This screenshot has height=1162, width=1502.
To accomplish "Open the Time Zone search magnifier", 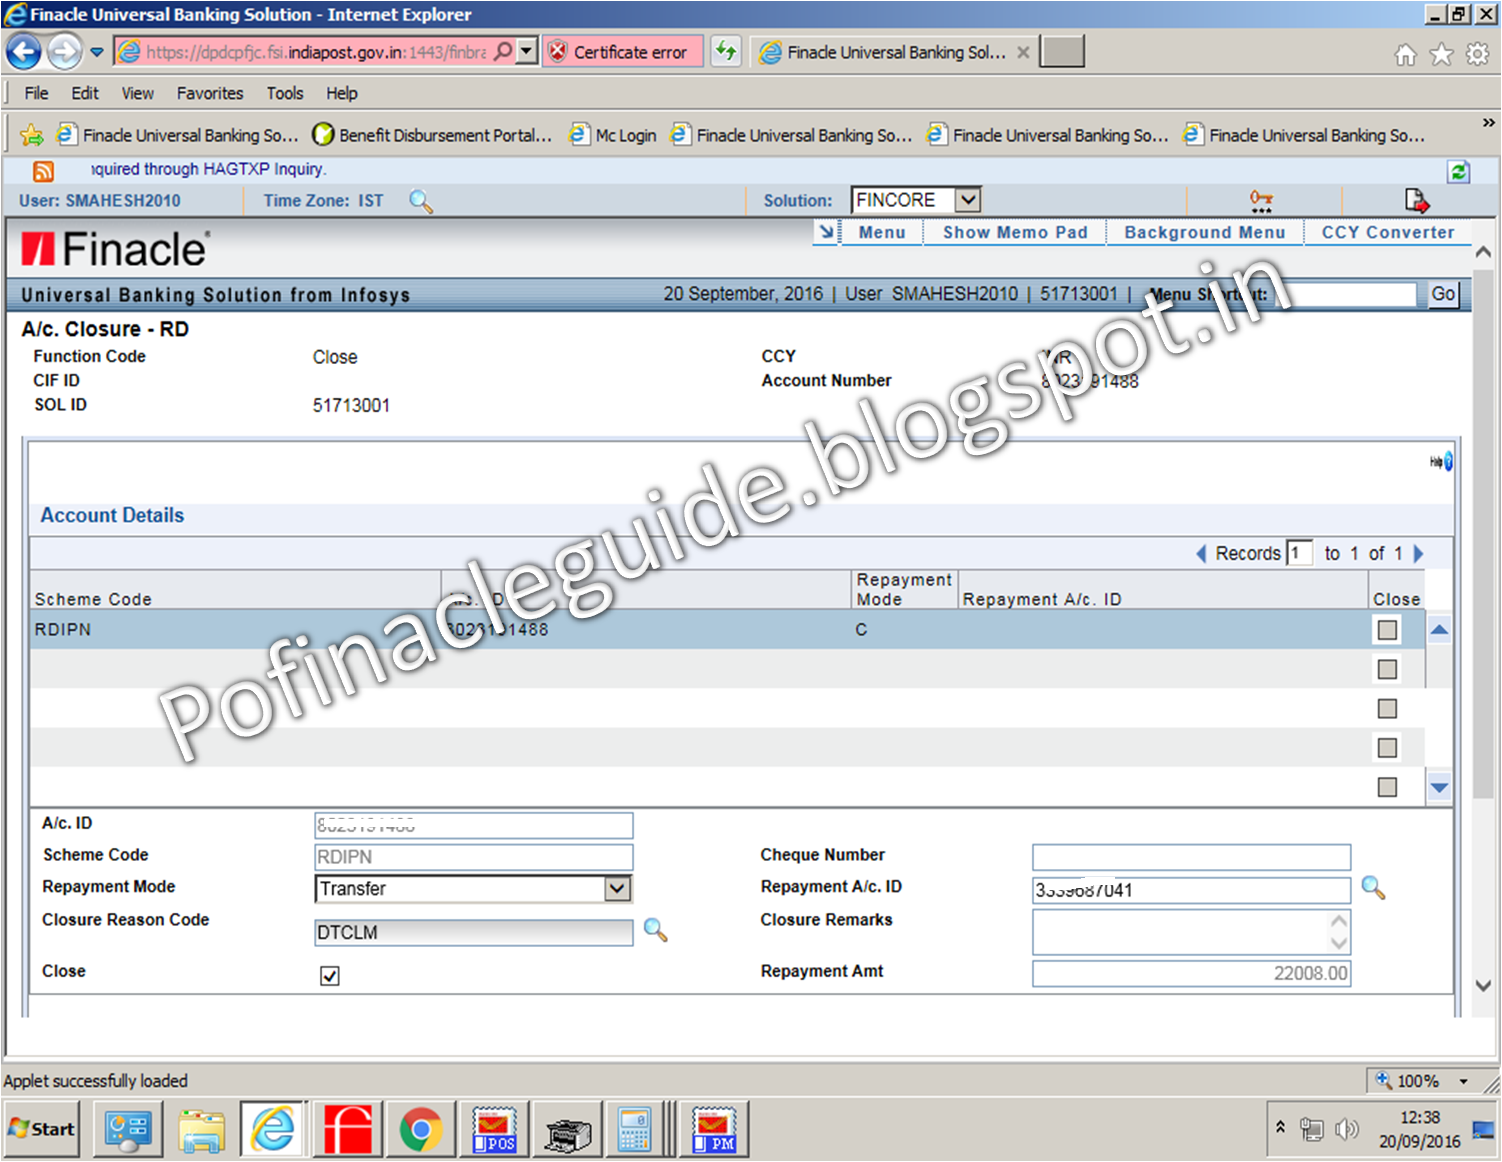I will 421,202.
